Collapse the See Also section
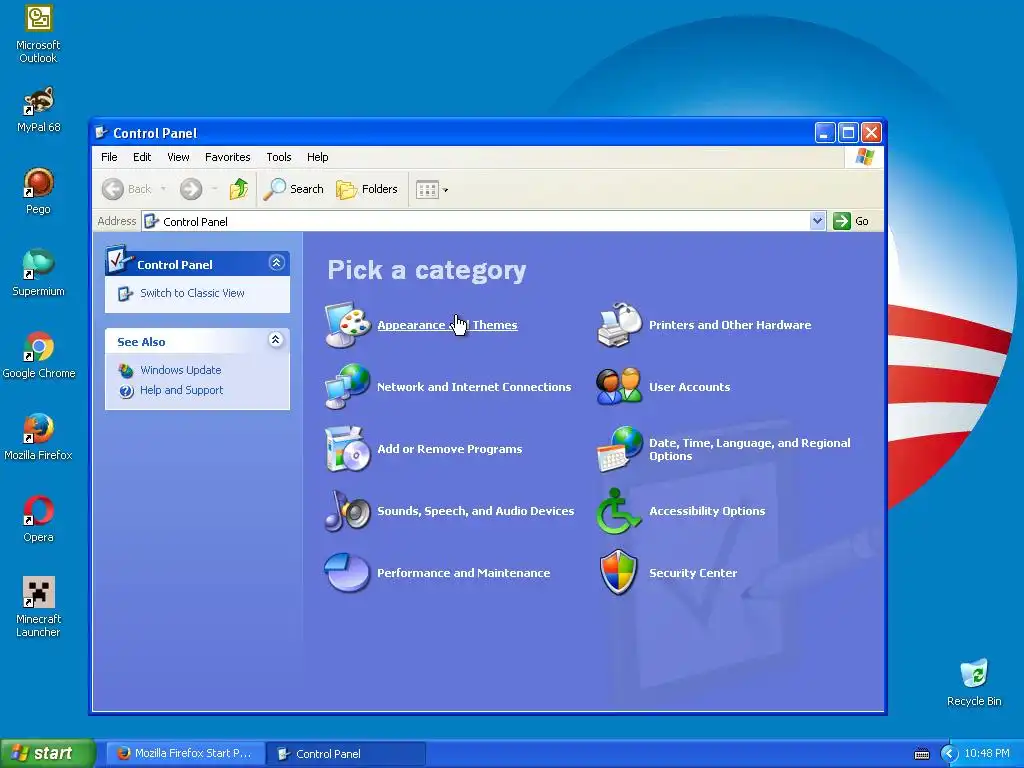This screenshot has width=1024, height=768. (276, 340)
